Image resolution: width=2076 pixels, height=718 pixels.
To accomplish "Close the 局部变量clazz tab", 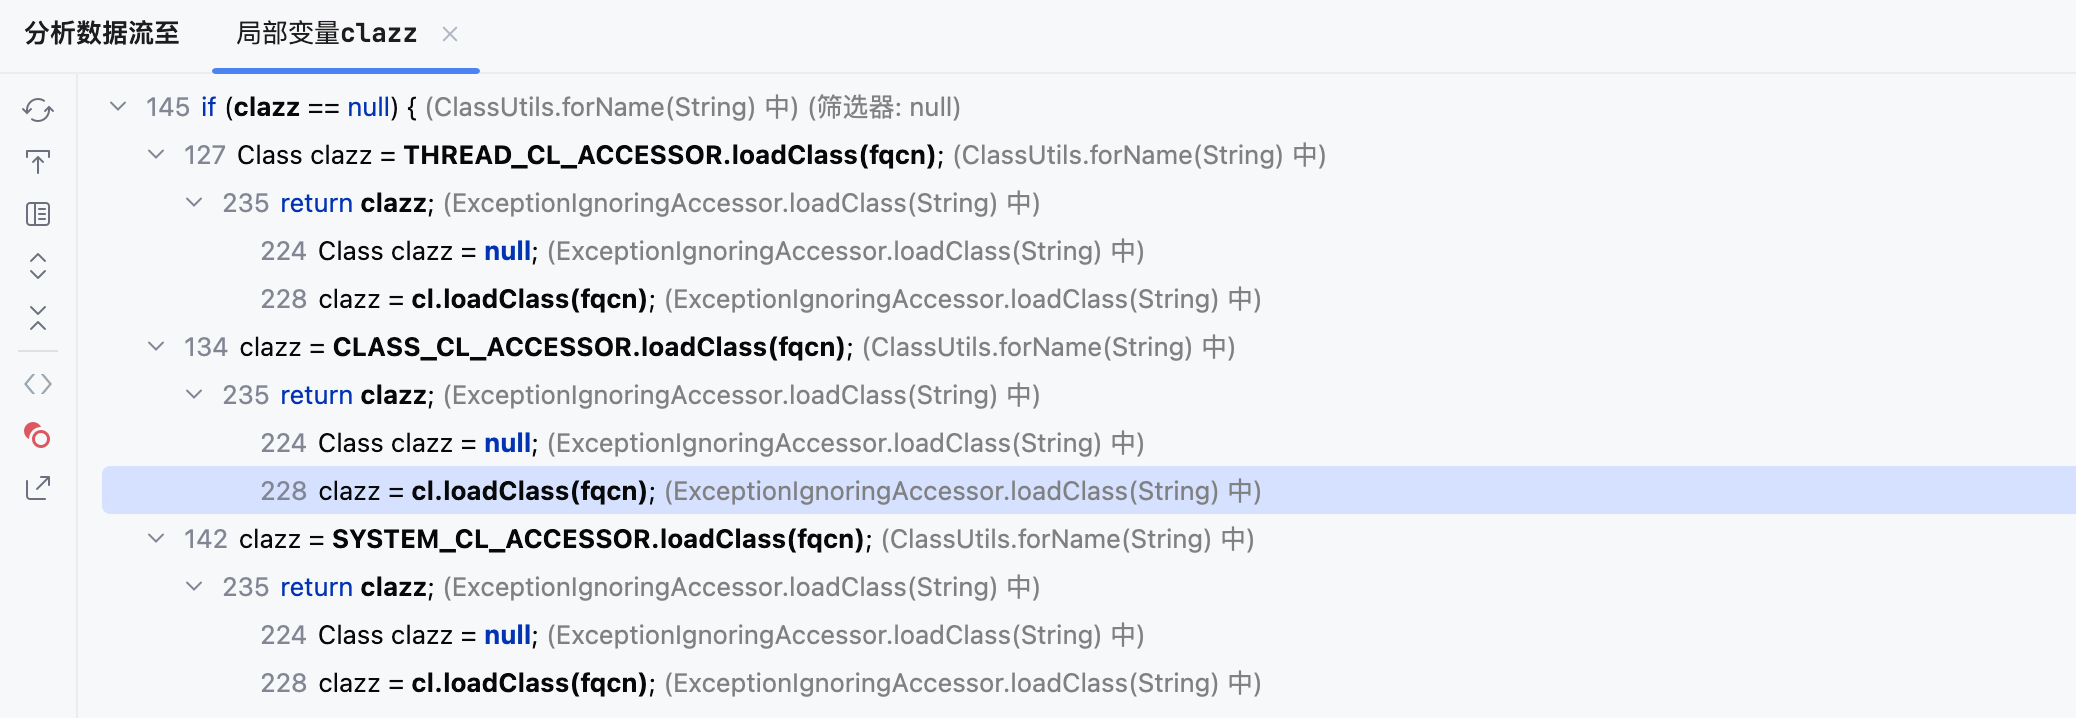I will [450, 35].
